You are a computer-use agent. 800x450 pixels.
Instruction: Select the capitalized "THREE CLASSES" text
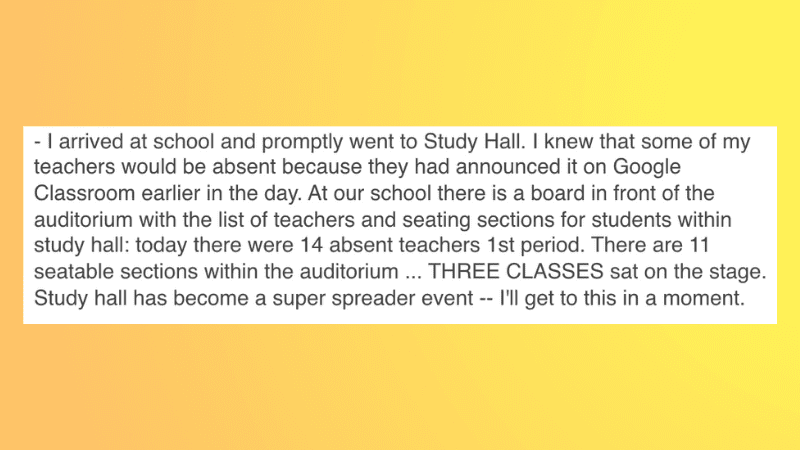[515, 271]
